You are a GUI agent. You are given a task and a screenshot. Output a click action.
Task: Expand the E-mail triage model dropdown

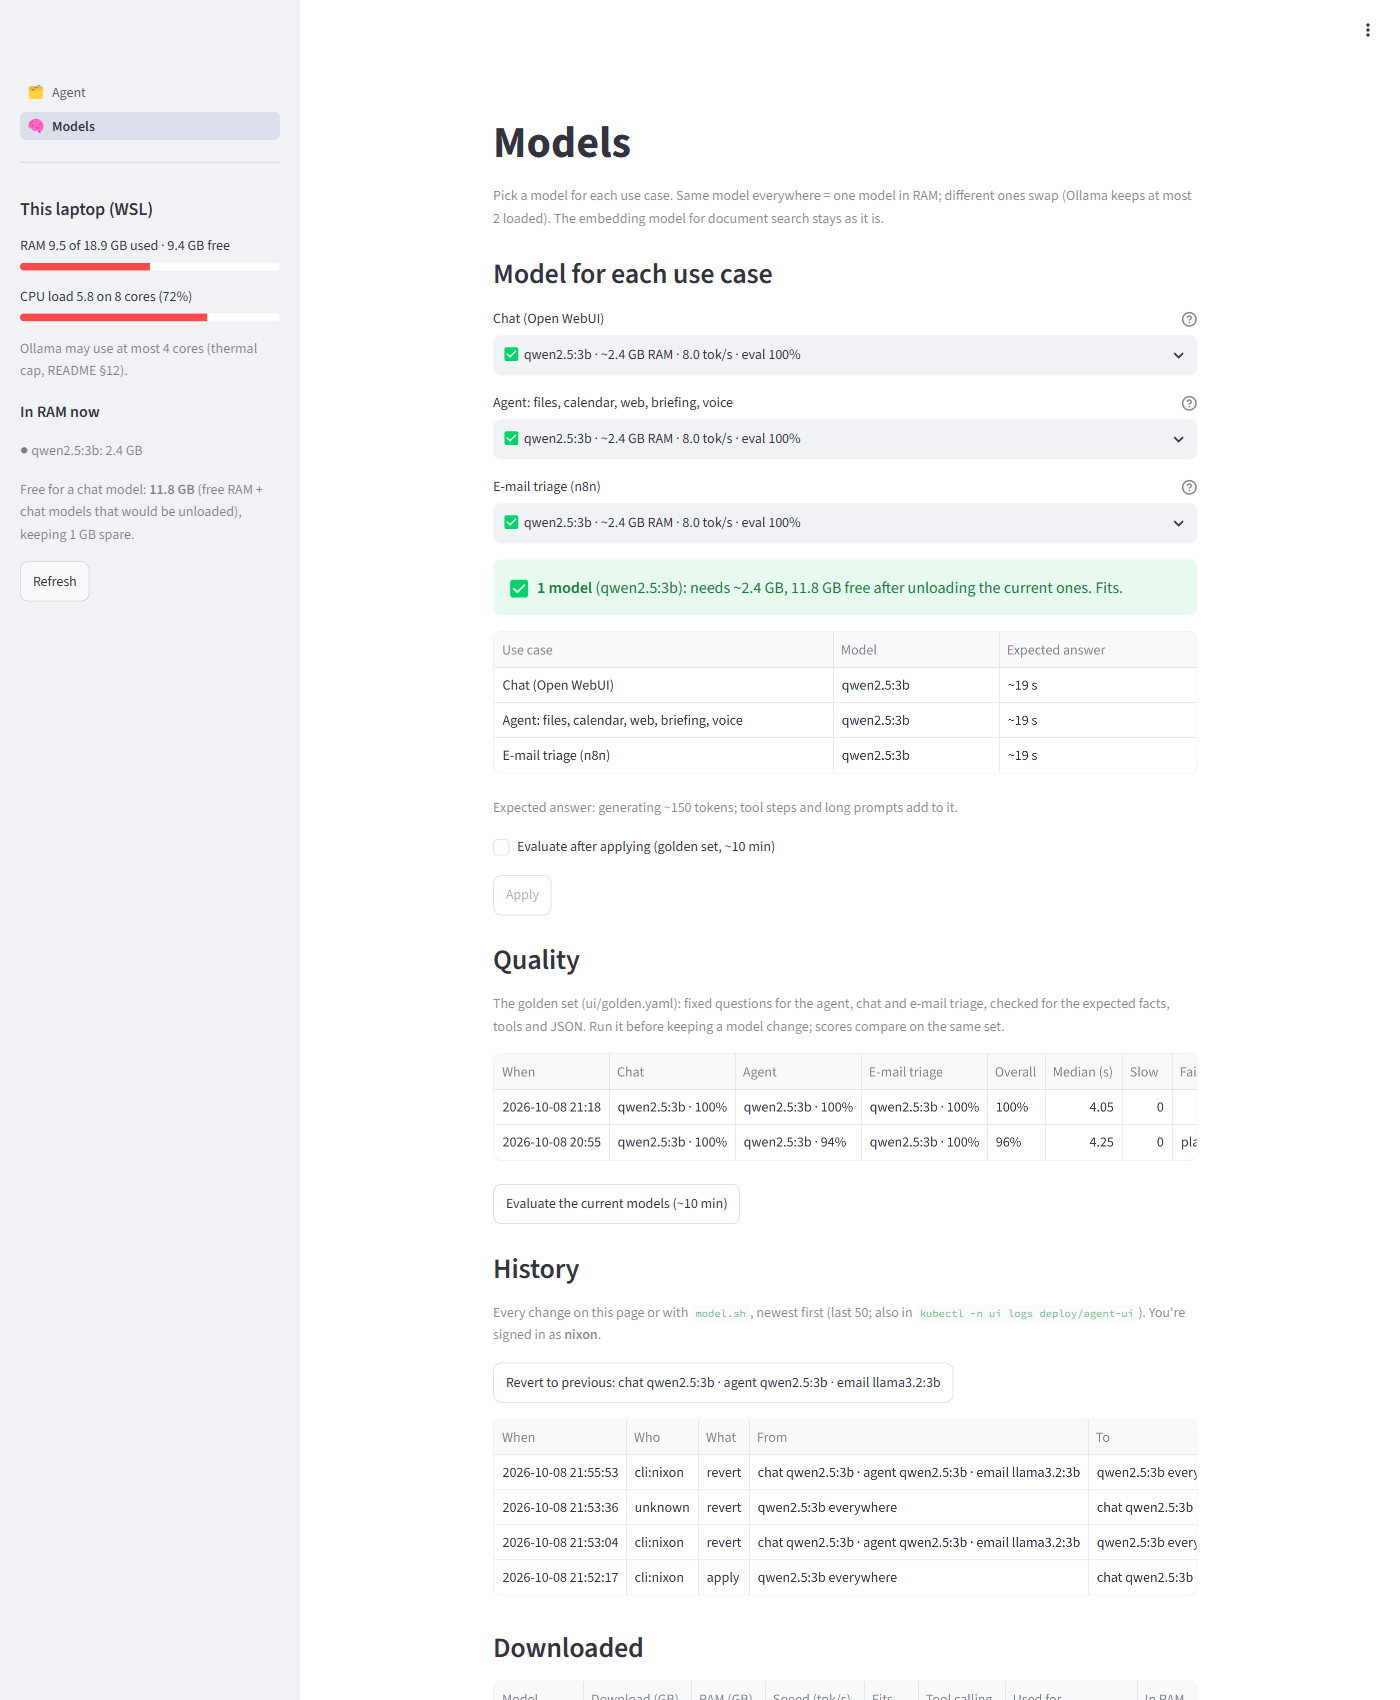click(845, 523)
